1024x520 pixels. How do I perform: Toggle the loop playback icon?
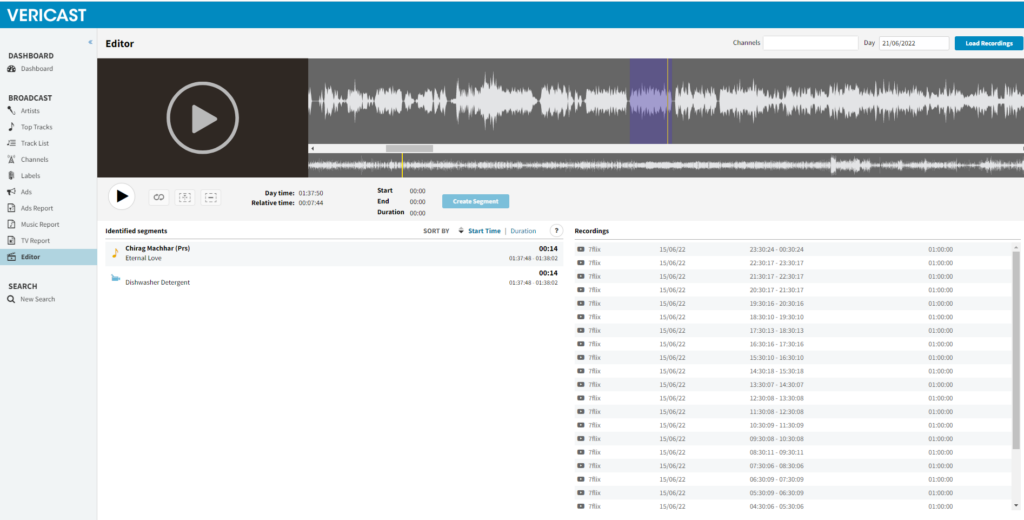point(158,197)
